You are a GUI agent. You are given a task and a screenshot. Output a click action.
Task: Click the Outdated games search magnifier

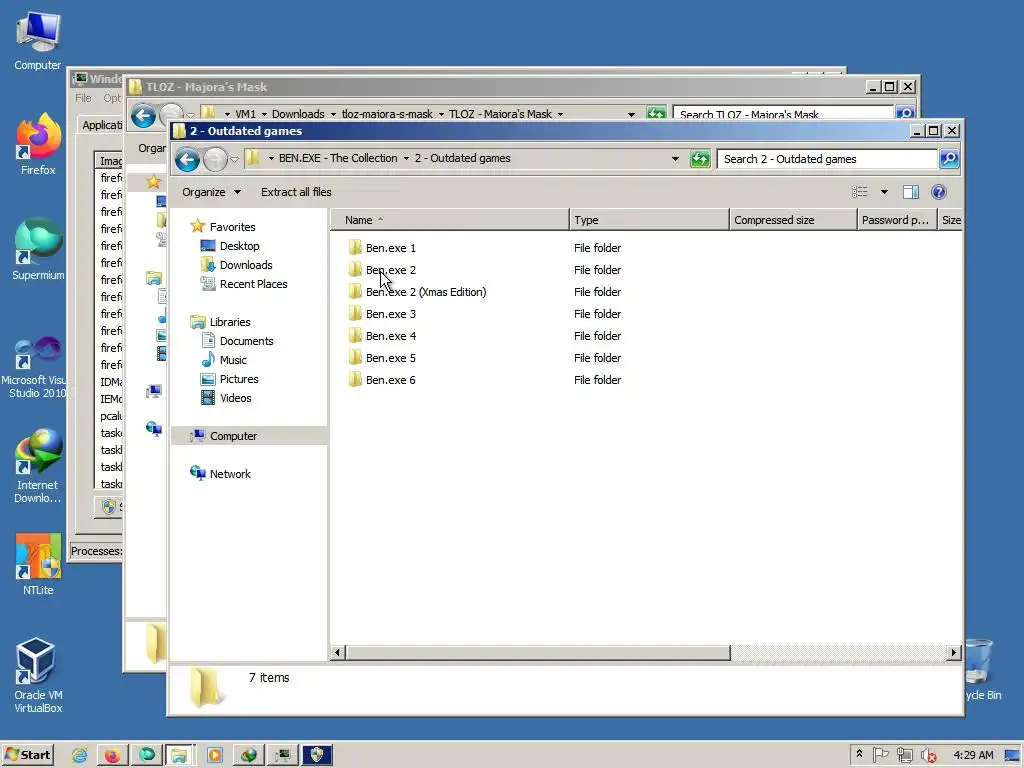pos(949,159)
